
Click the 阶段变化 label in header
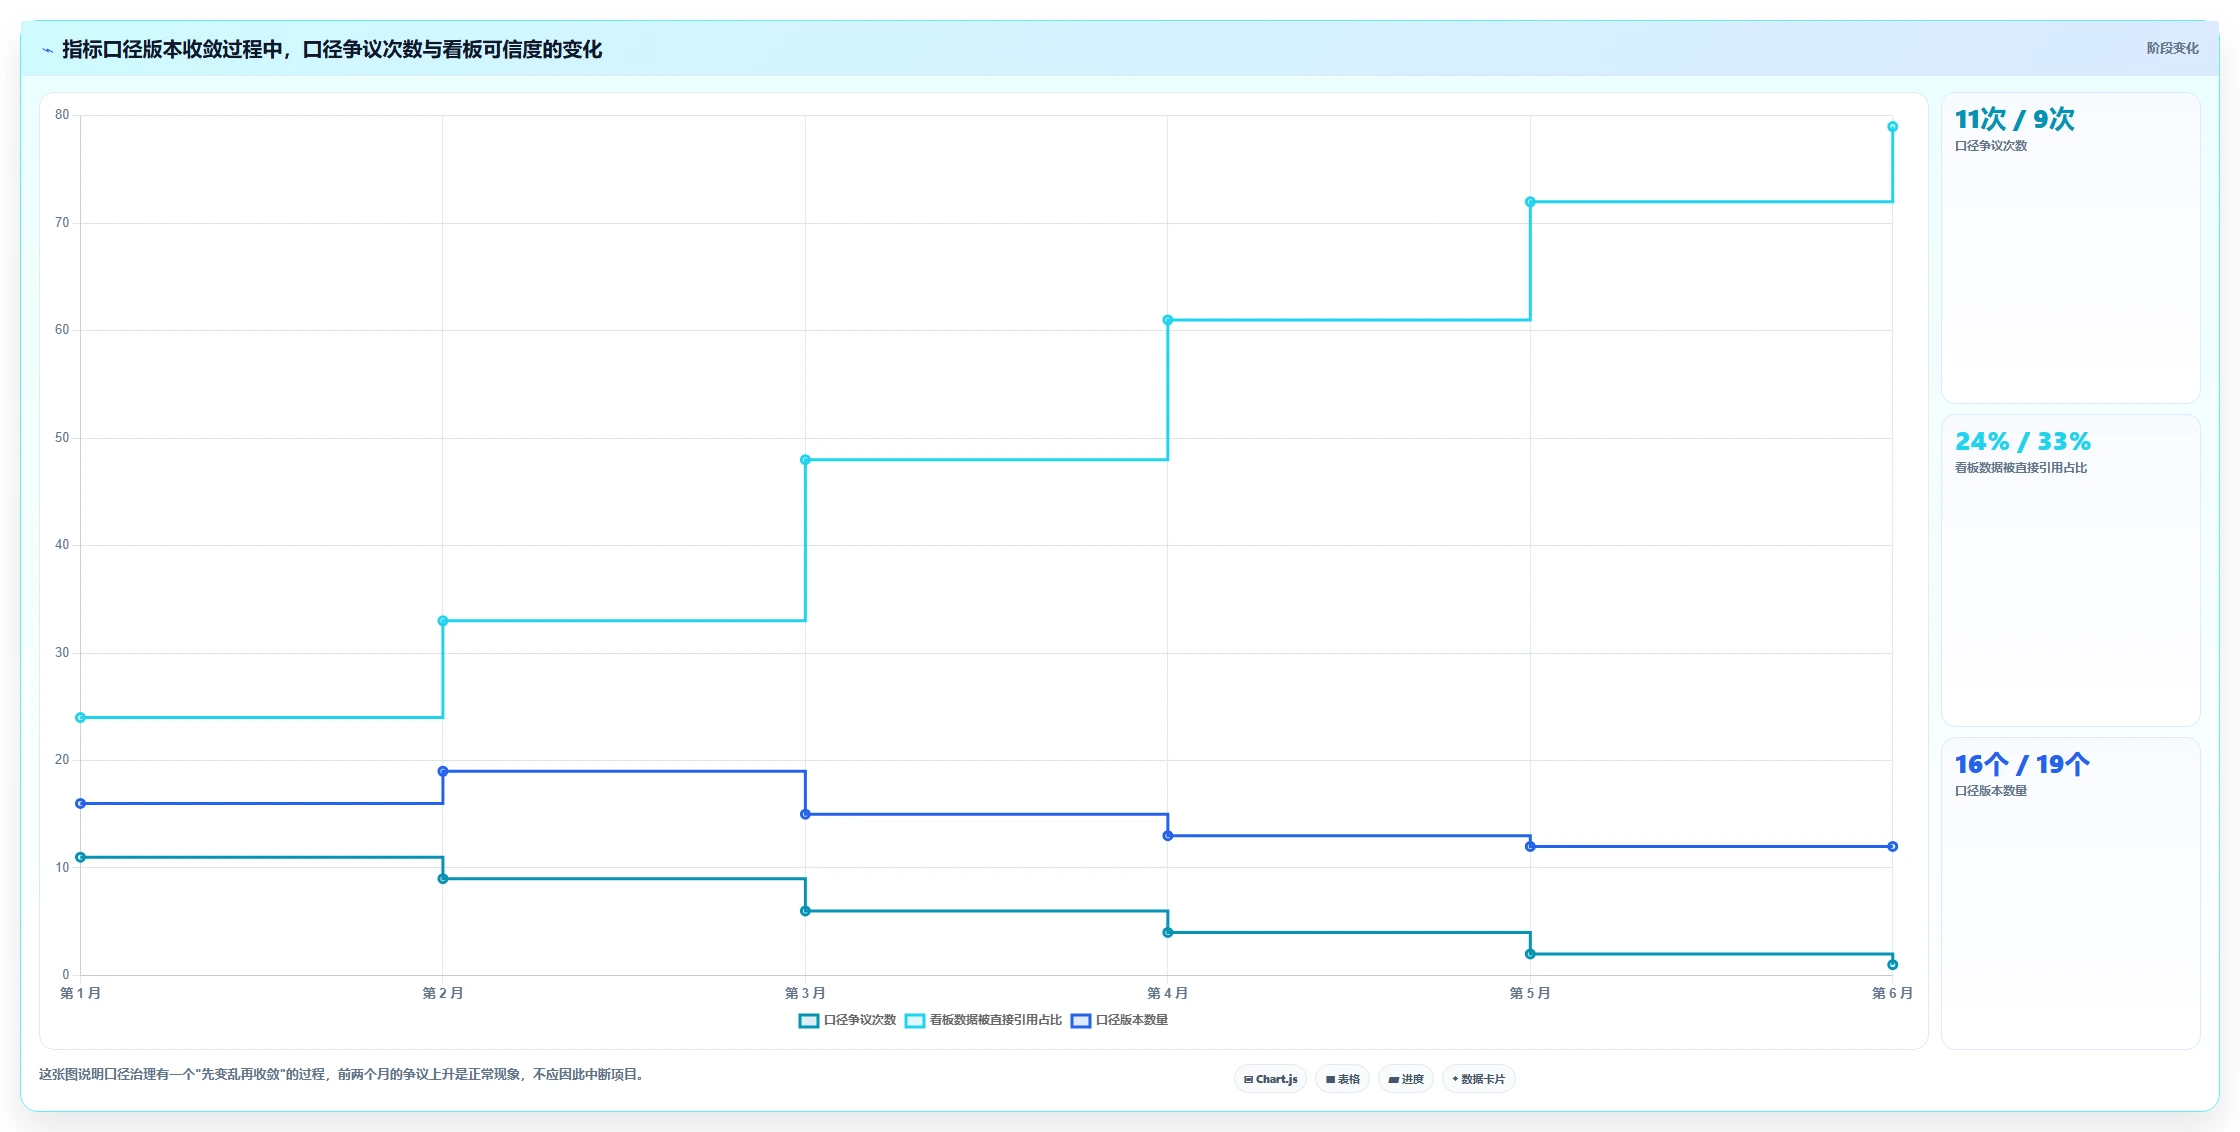coord(2172,48)
